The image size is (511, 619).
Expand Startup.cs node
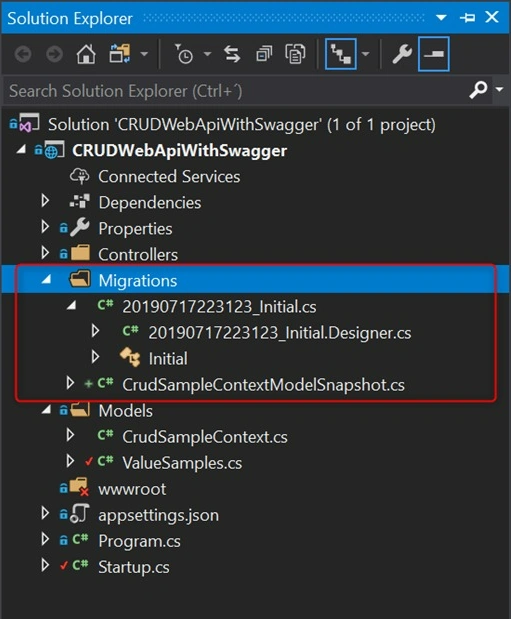click(45, 566)
